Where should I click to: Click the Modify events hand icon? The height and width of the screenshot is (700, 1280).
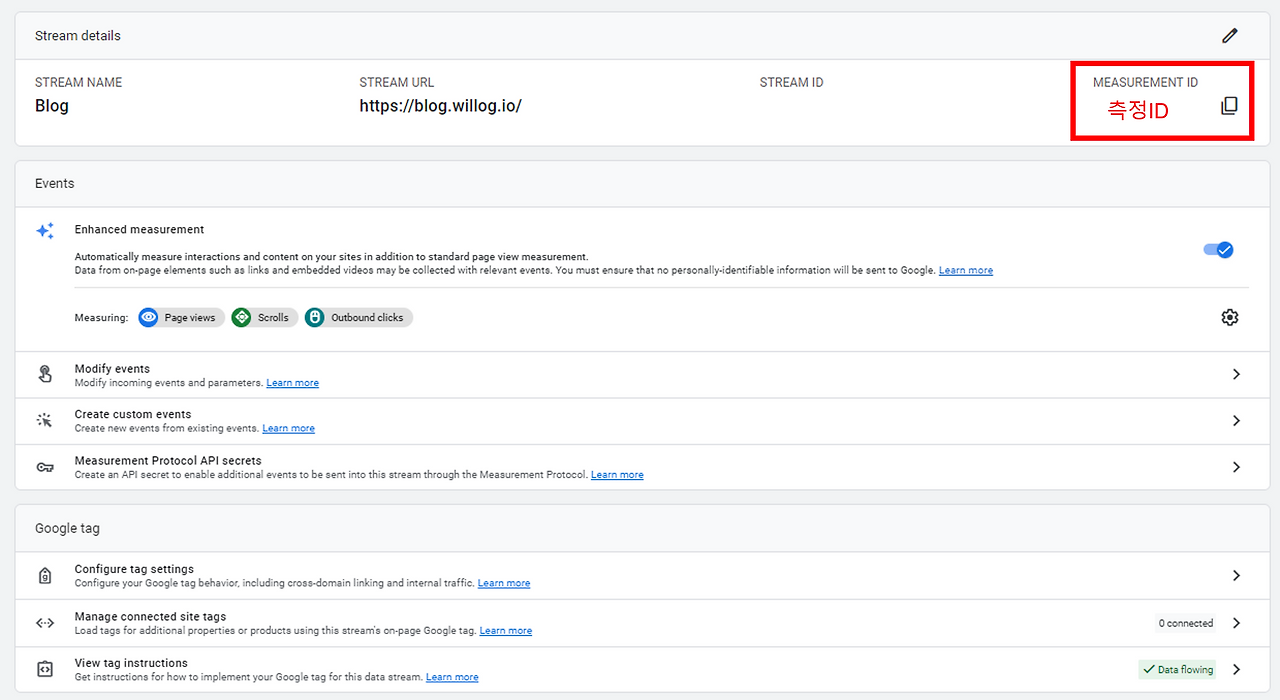[x=45, y=374]
